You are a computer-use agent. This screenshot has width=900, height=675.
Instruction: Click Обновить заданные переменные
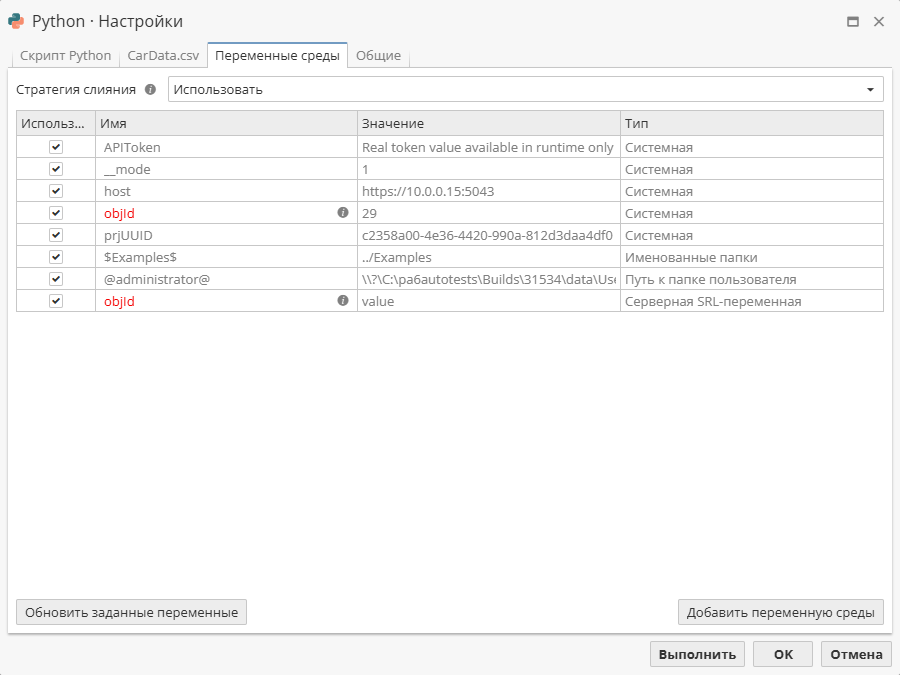click(131, 611)
